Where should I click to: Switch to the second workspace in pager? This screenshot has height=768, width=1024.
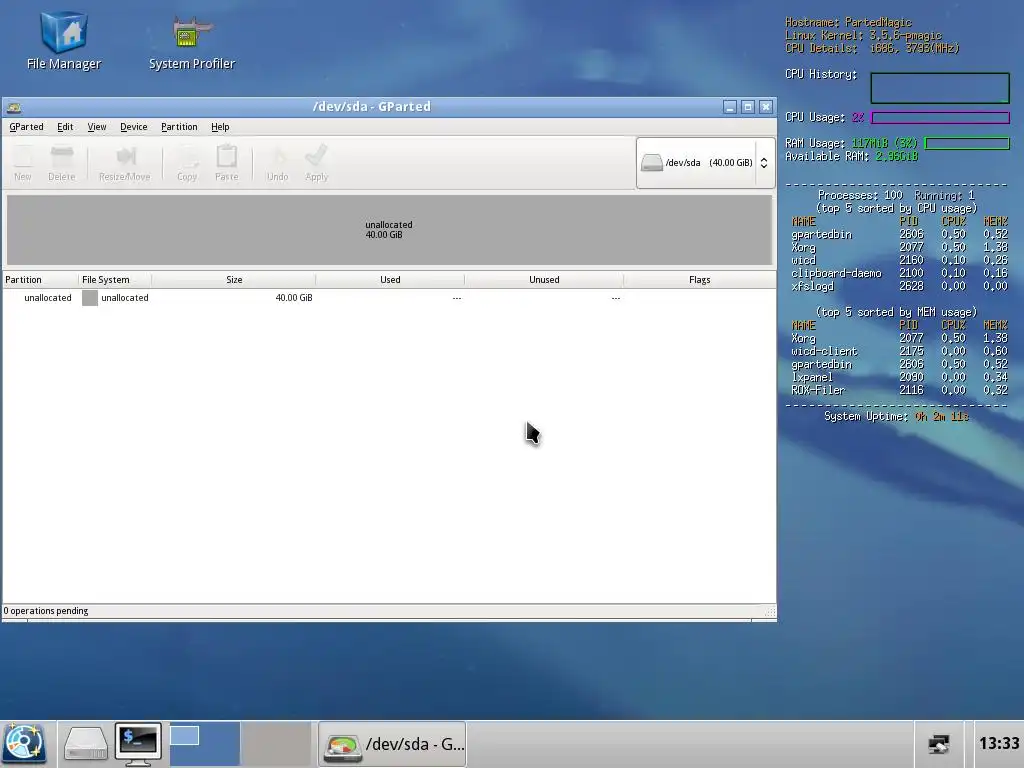[276, 743]
